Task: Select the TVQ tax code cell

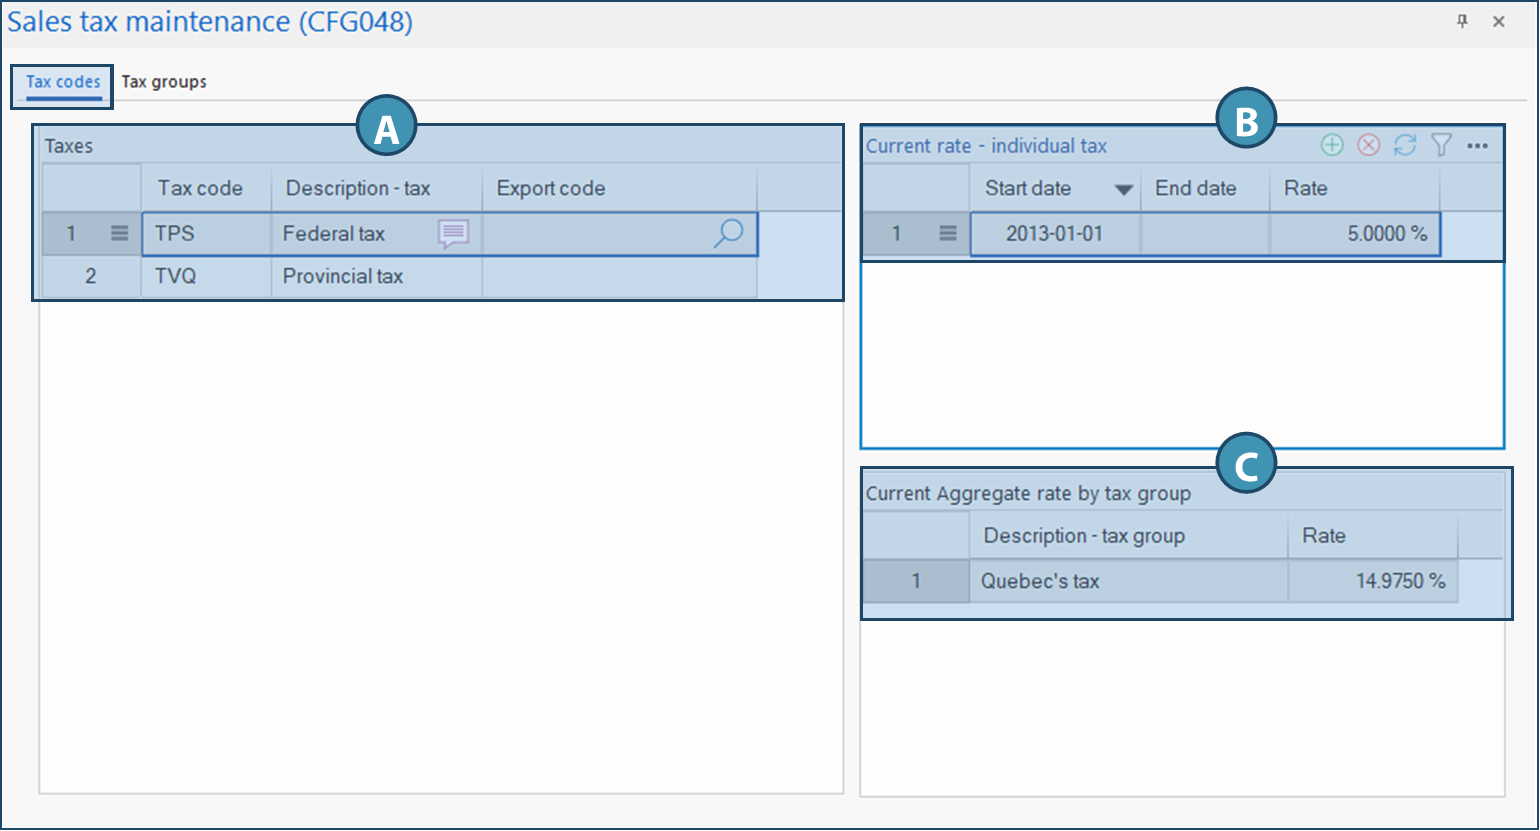Action: 206,276
